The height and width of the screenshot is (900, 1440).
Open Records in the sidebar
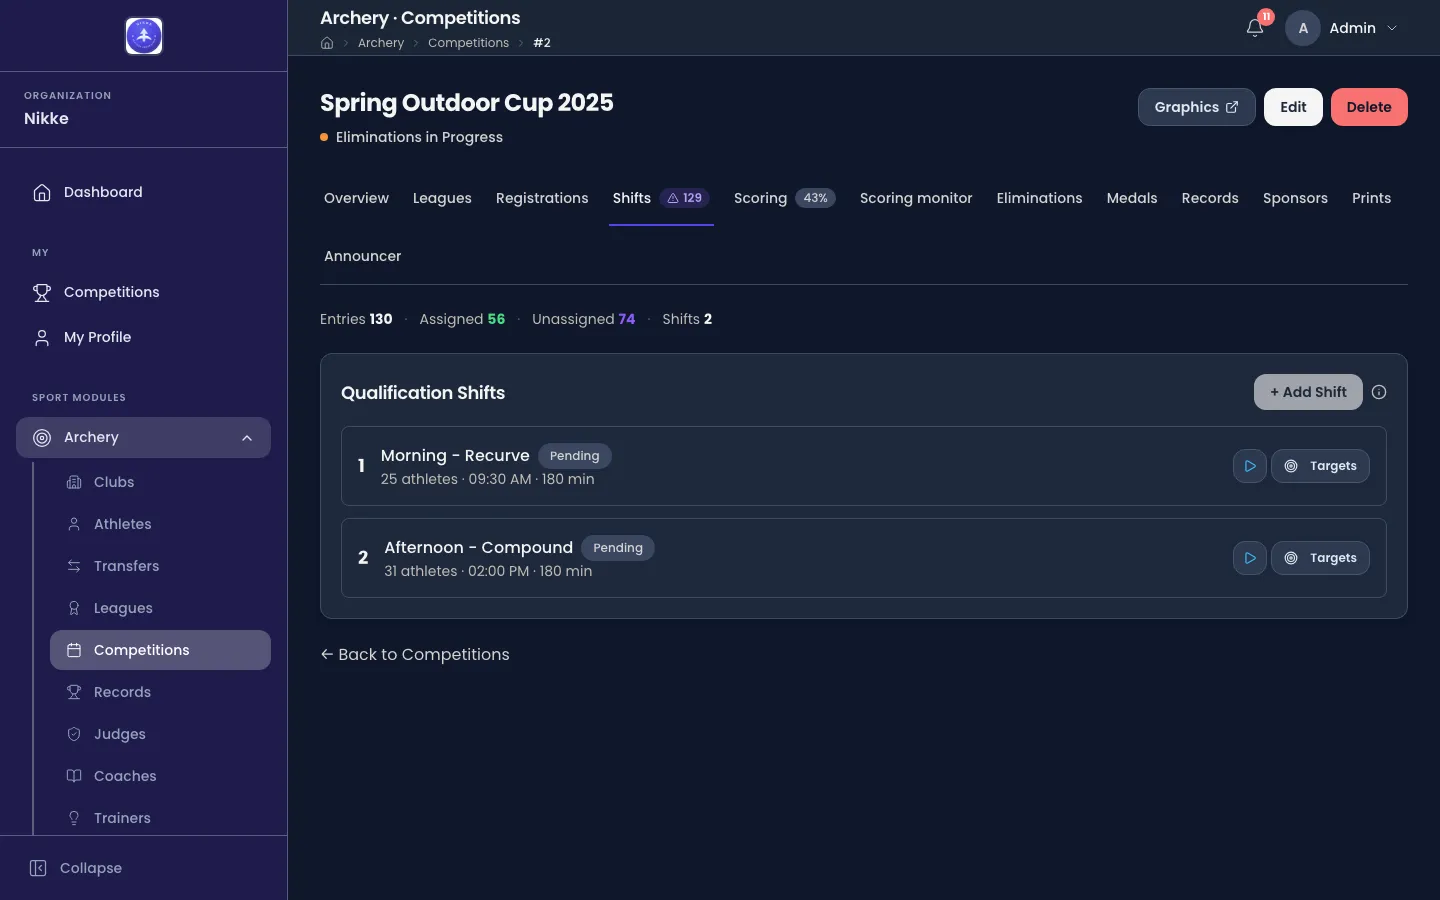click(160, 692)
